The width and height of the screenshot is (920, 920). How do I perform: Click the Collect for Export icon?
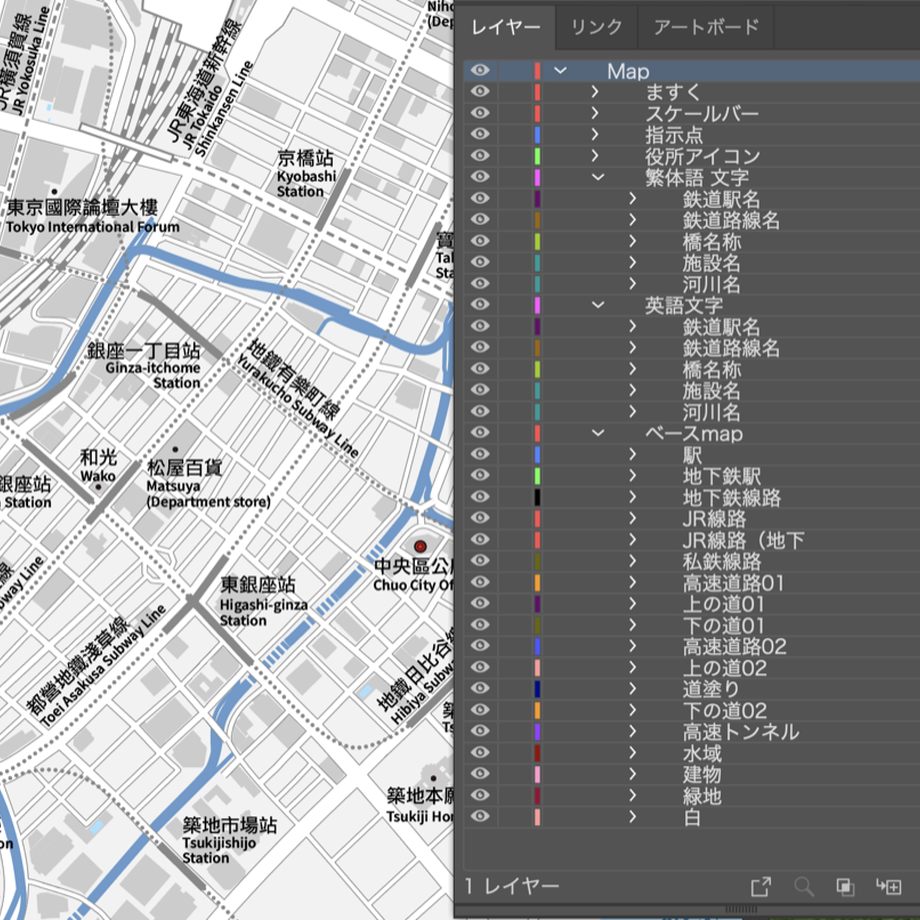click(x=761, y=887)
